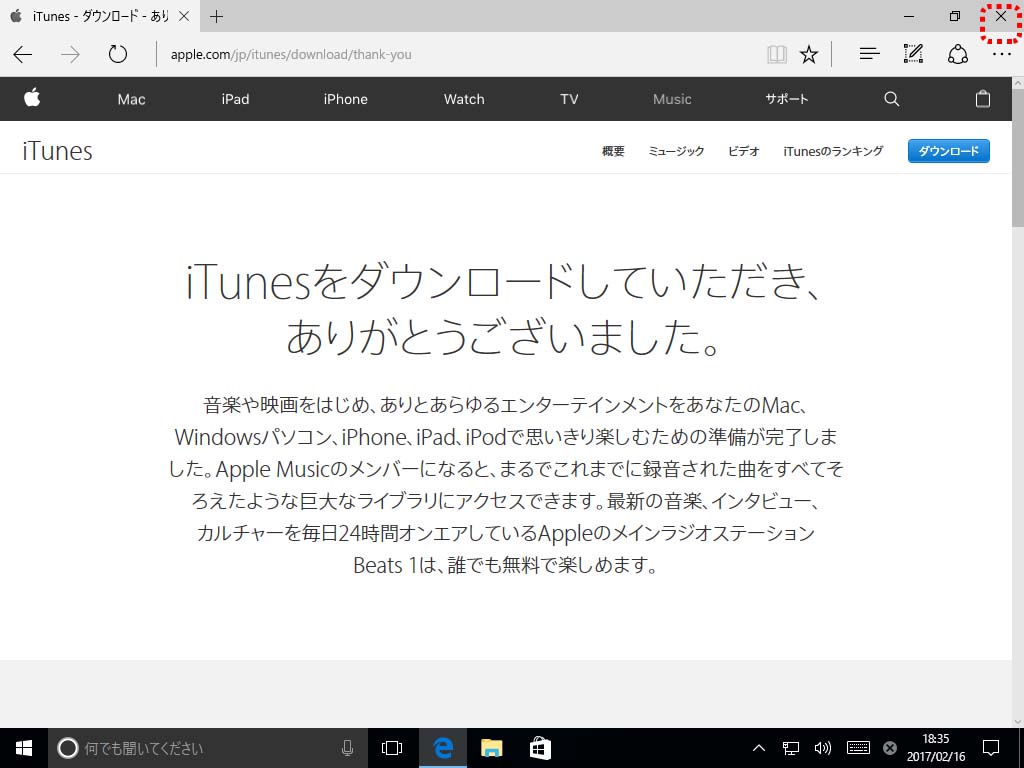1024x768 pixels.
Task: Click the address bar URL field
Action: [x=450, y=54]
